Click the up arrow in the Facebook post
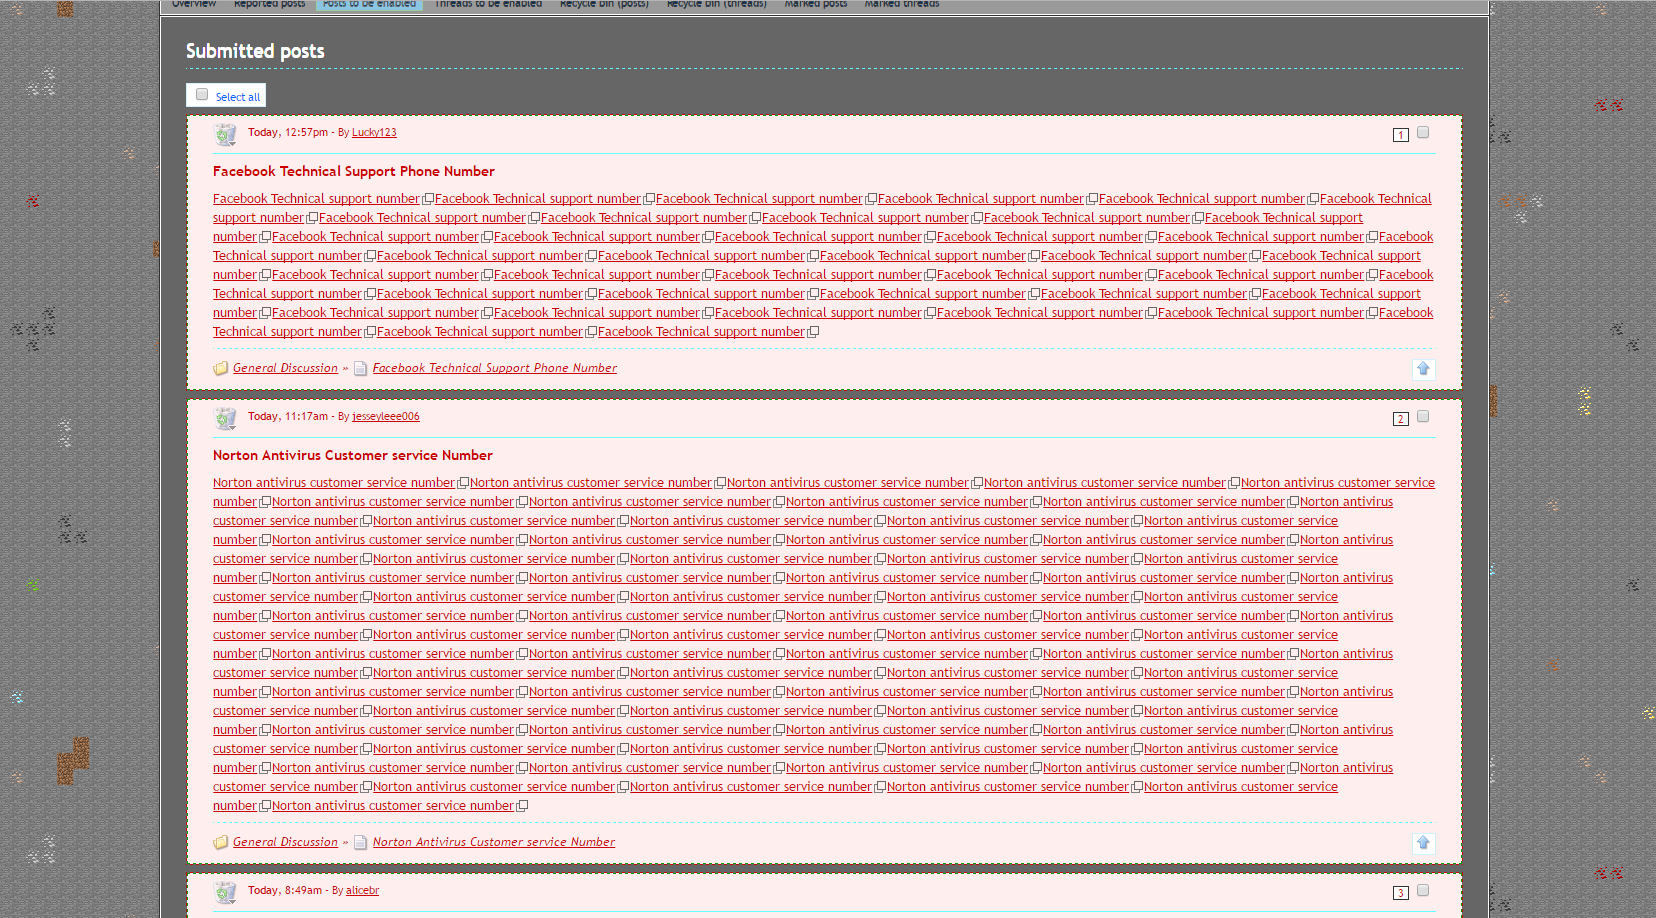 (1423, 369)
